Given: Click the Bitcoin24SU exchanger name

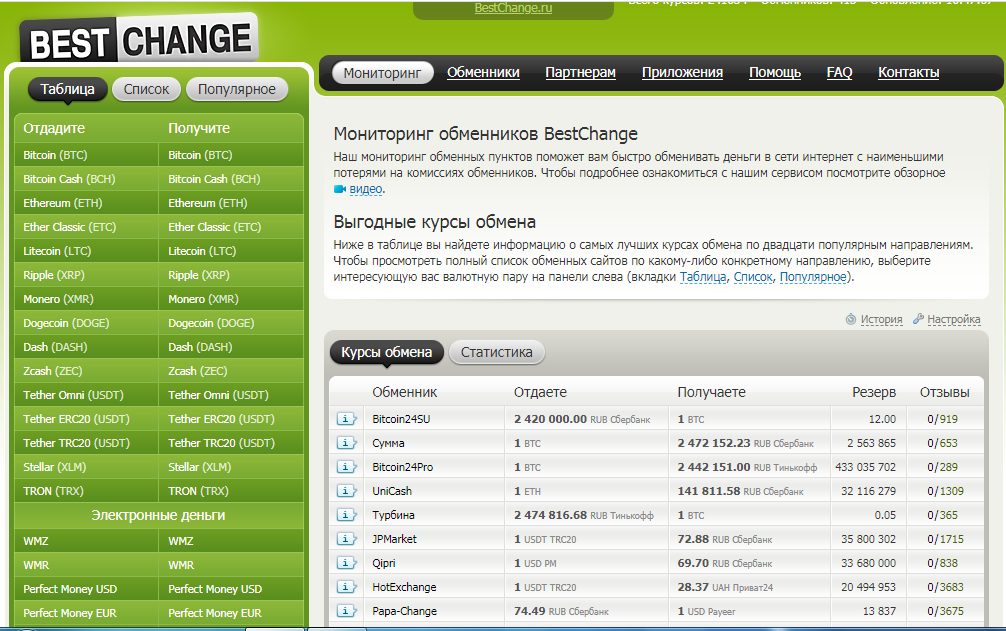Looking at the screenshot, I should click(401, 419).
